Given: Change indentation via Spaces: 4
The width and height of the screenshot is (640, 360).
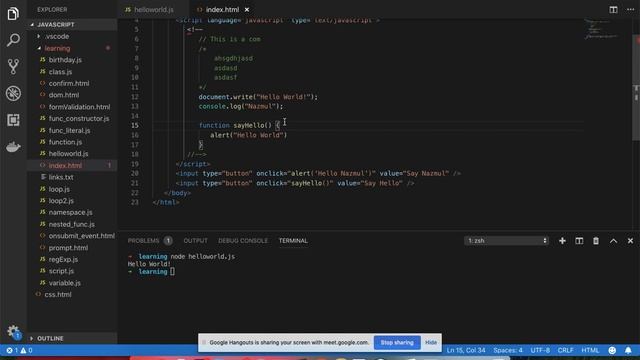Looking at the screenshot, I should tap(507, 350).
